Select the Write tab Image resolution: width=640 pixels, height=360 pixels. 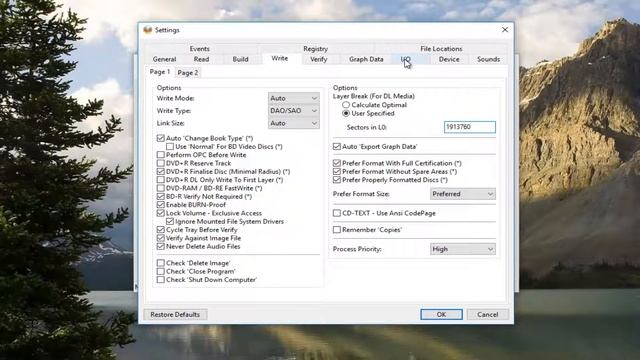coord(280,58)
